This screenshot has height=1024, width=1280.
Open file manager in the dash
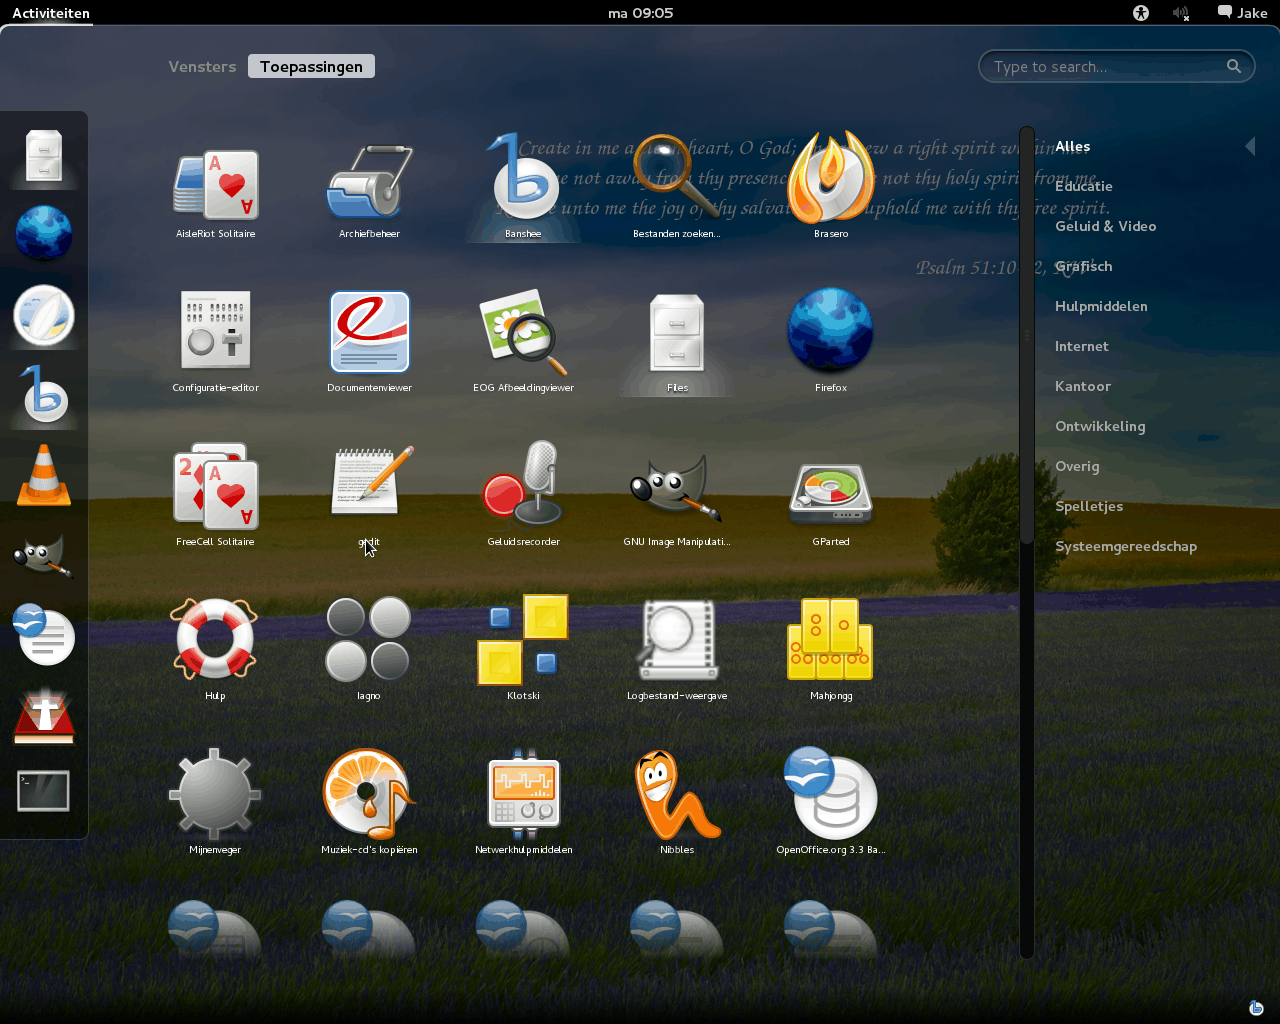[44, 156]
